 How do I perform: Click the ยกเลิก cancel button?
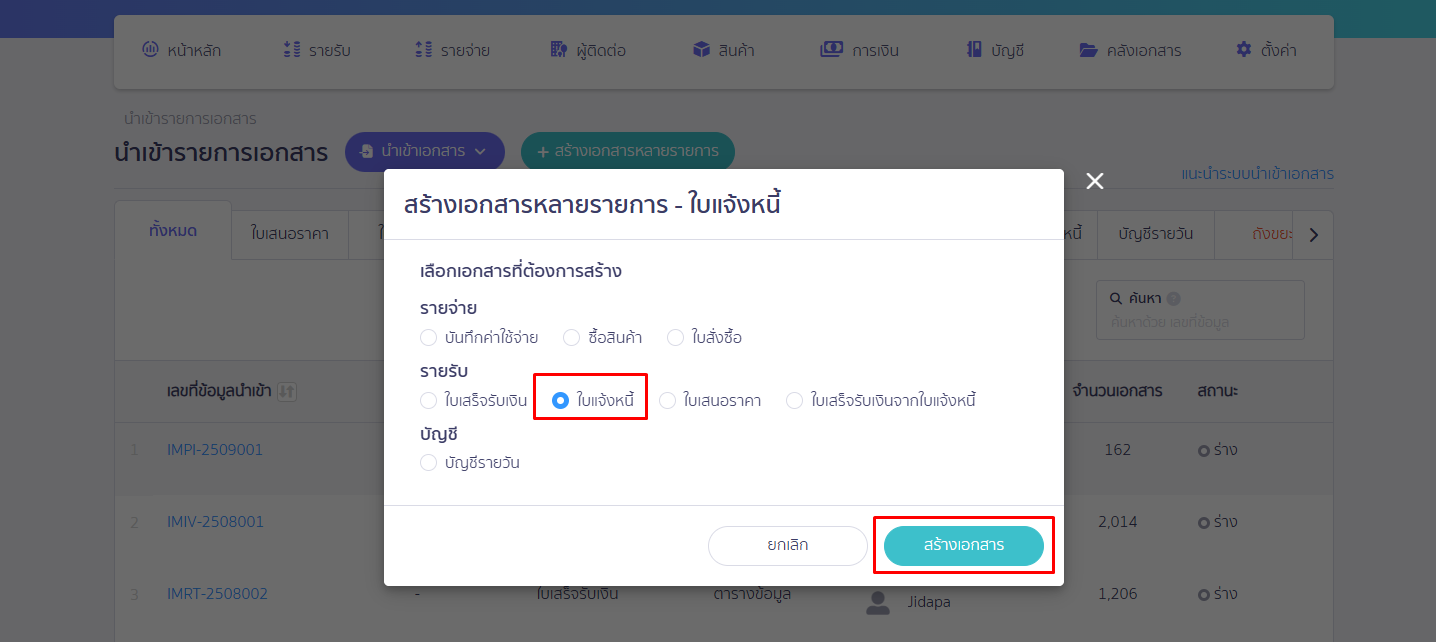click(x=788, y=546)
